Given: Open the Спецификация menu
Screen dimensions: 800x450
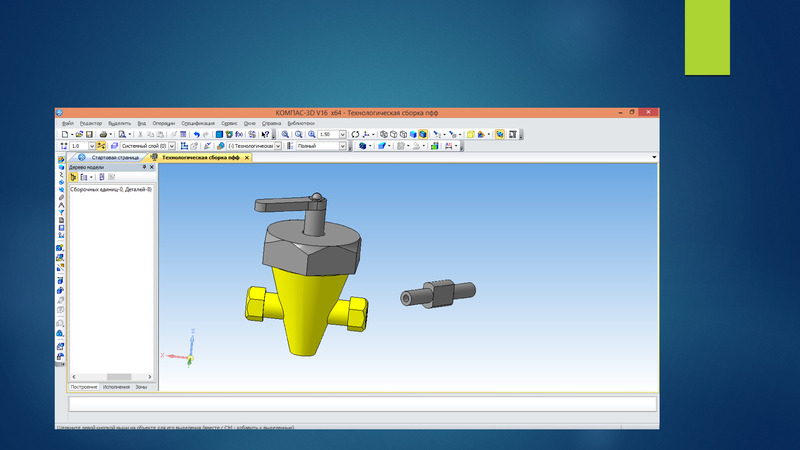Looking at the screenshot, I should (198, 123).
